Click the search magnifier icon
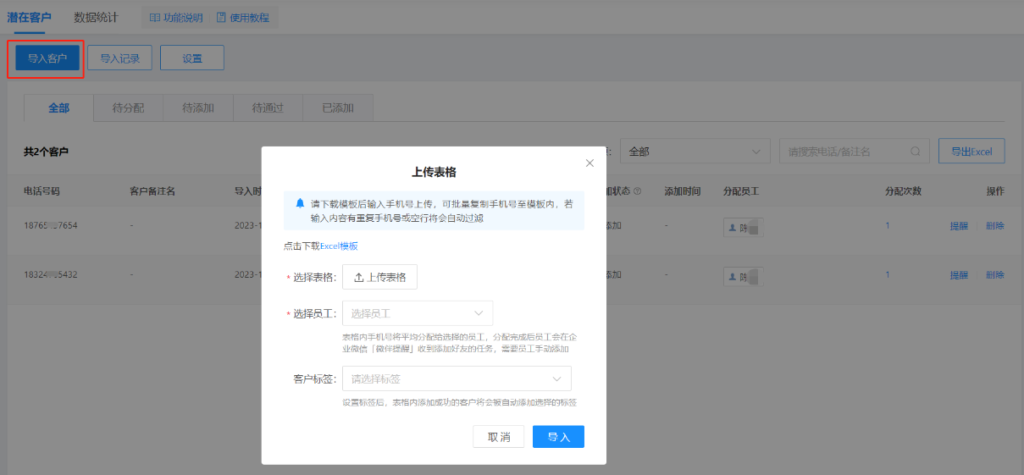The height and width of the screenshot is (475, 1024). [916, 151]
